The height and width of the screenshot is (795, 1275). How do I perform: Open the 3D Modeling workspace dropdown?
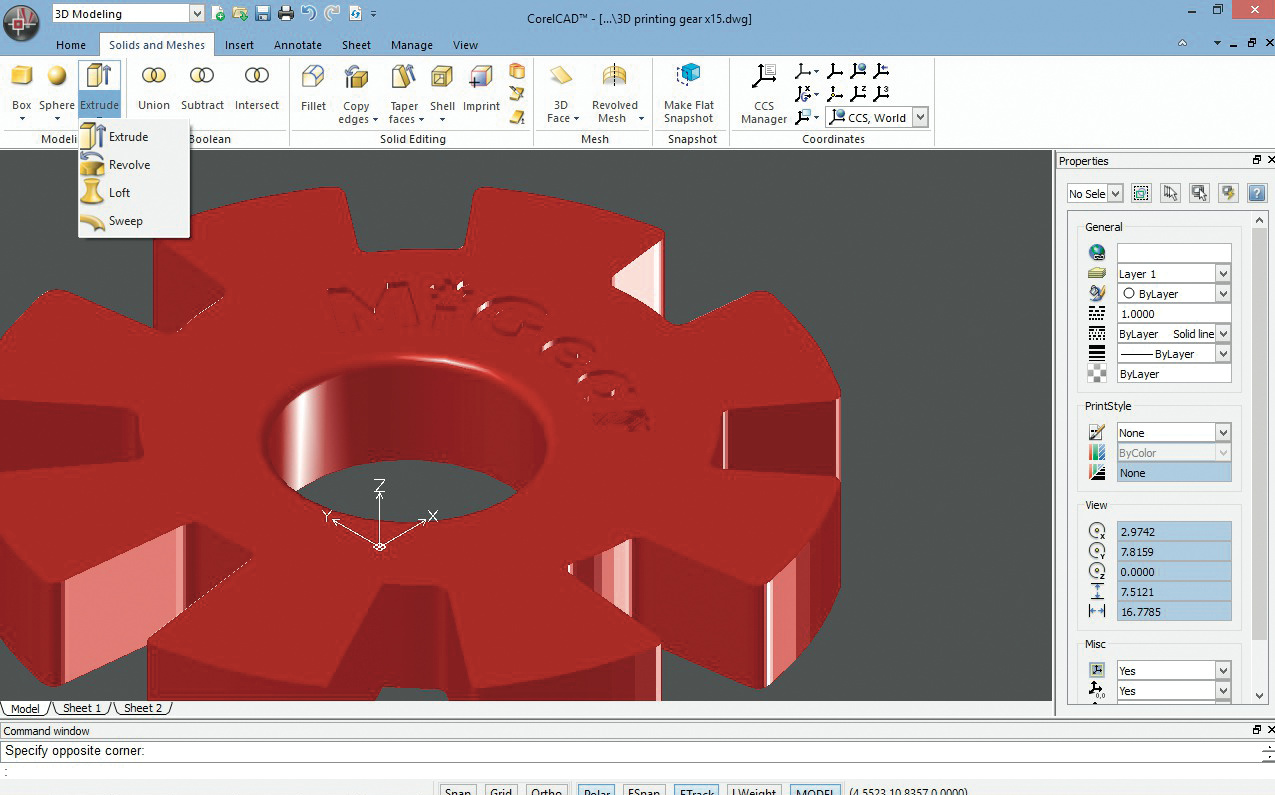tap(196, 14)
